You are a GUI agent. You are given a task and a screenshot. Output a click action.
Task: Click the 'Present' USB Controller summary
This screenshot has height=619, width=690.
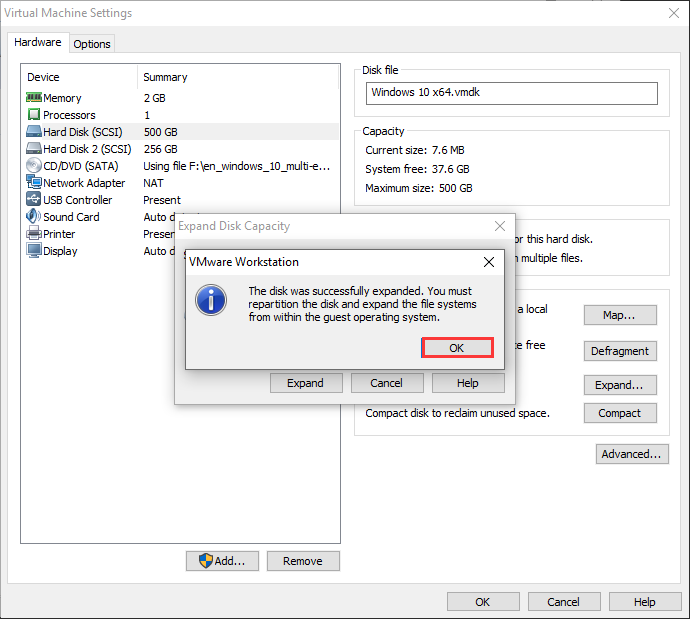coord(162,200)
